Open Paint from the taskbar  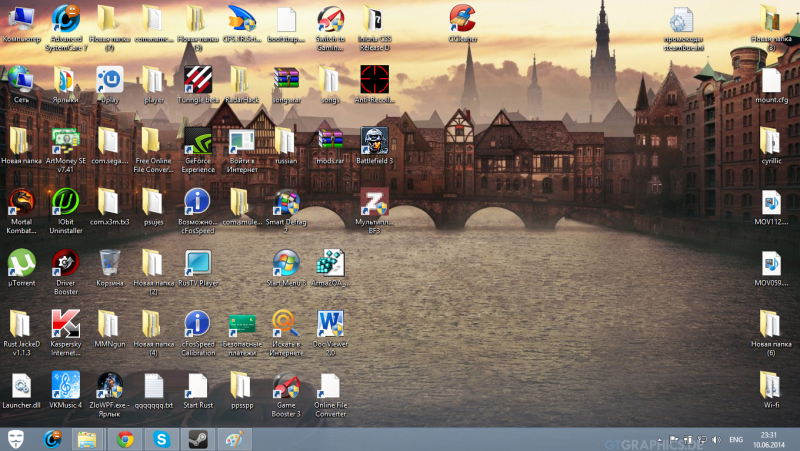tap(234, 439)
